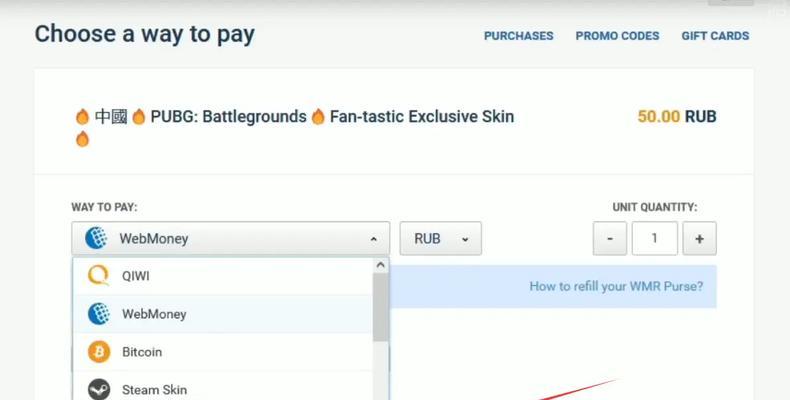Collapse the WebMoney way to pay dropdown
The image size is (790, 400).
230,238
